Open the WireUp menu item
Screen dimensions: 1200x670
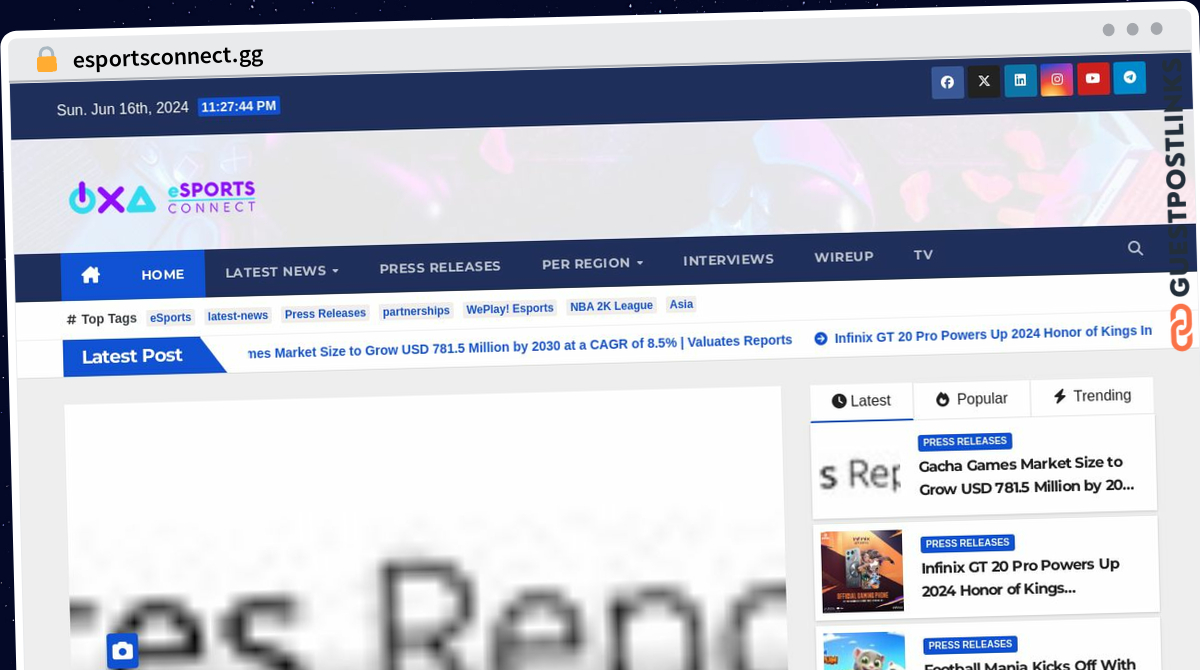(844, 257)
